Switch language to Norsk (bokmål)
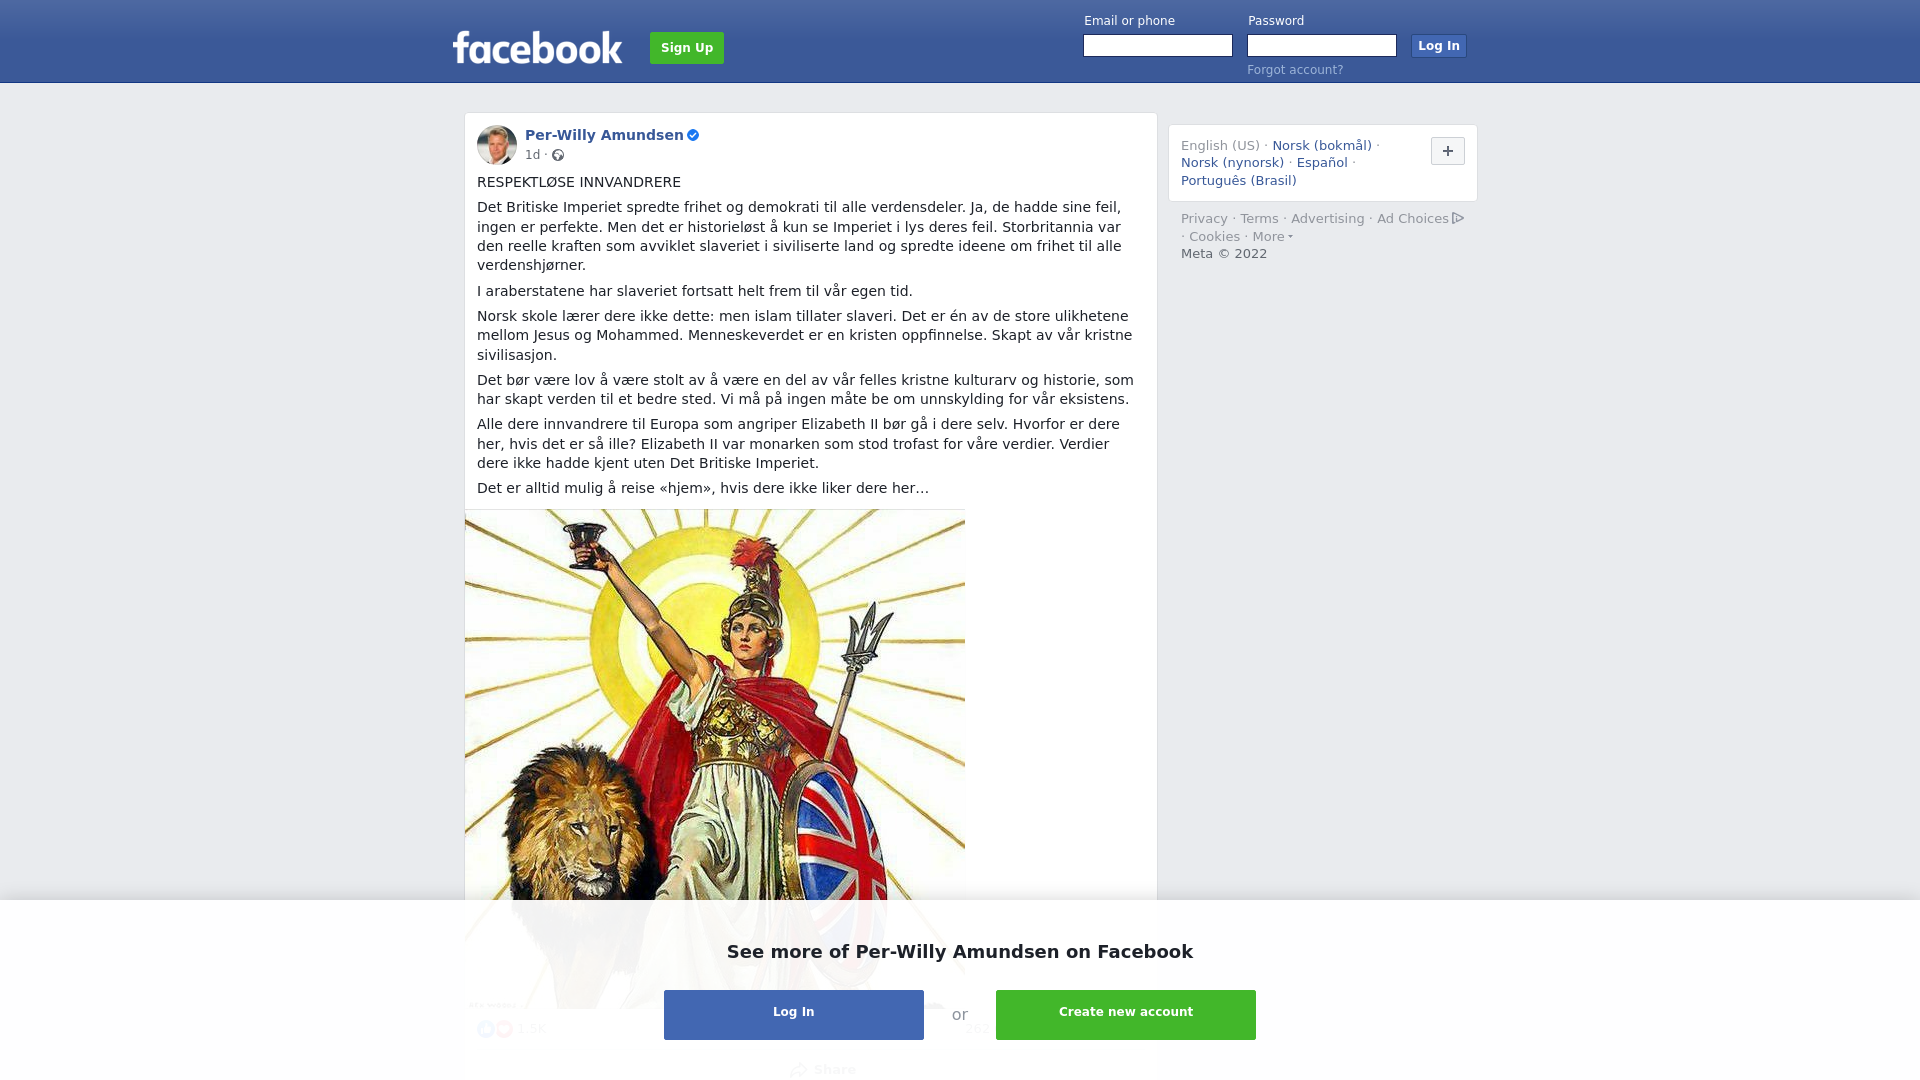 point(1322,146)
